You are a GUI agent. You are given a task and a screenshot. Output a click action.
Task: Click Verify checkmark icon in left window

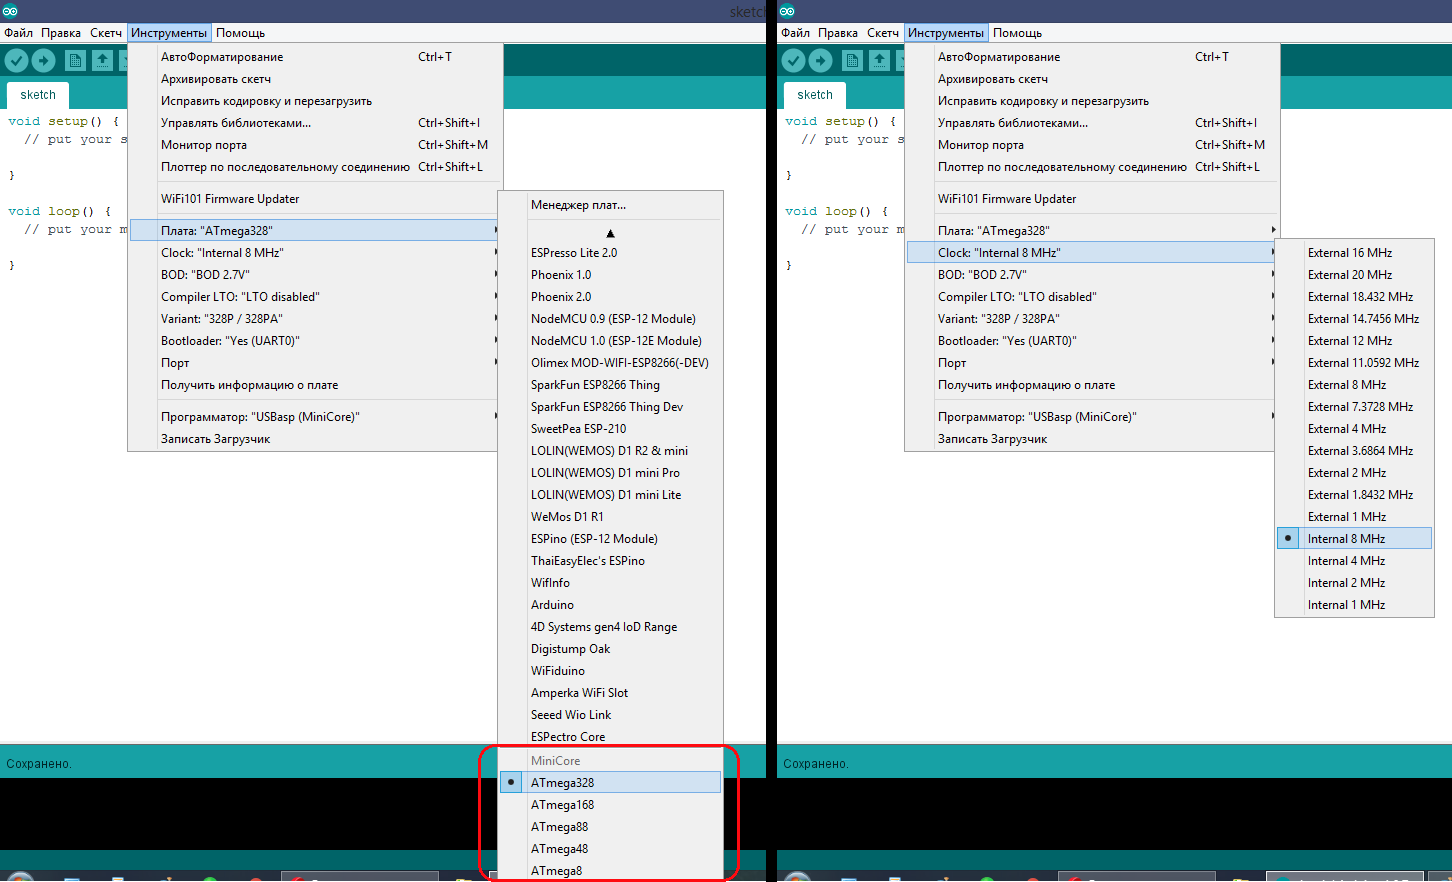16,61
